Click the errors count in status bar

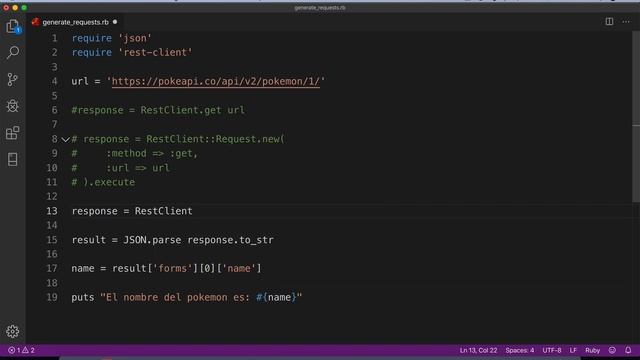pos(14,350)
